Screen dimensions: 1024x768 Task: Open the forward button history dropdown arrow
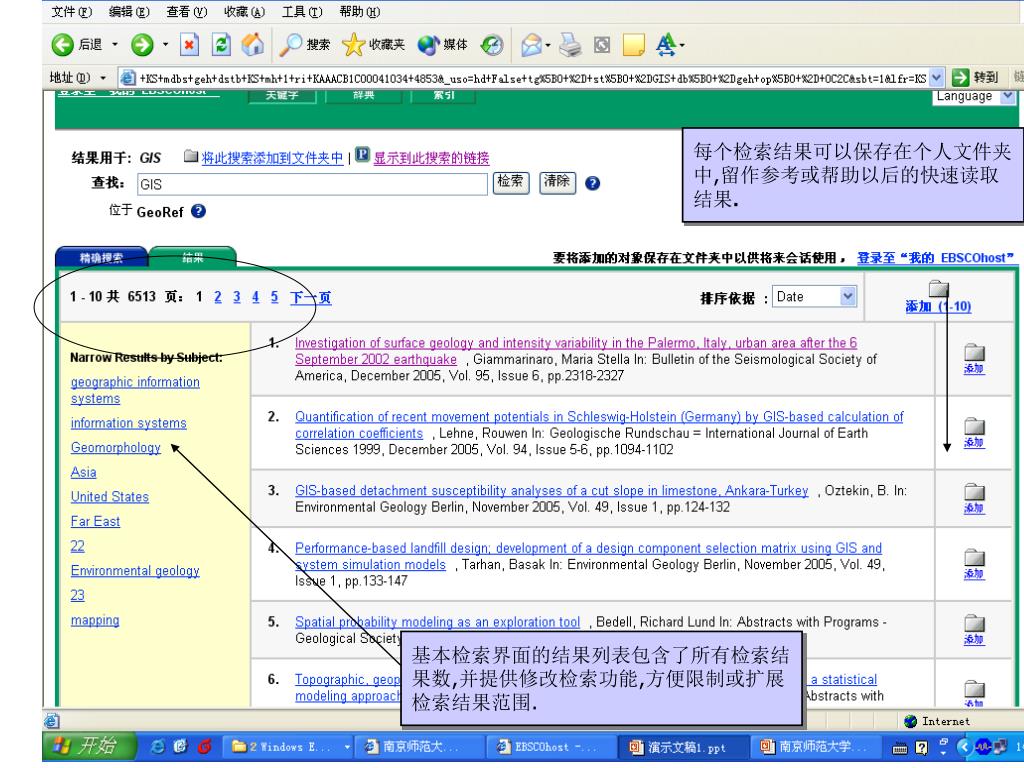(x=165, y=44)
